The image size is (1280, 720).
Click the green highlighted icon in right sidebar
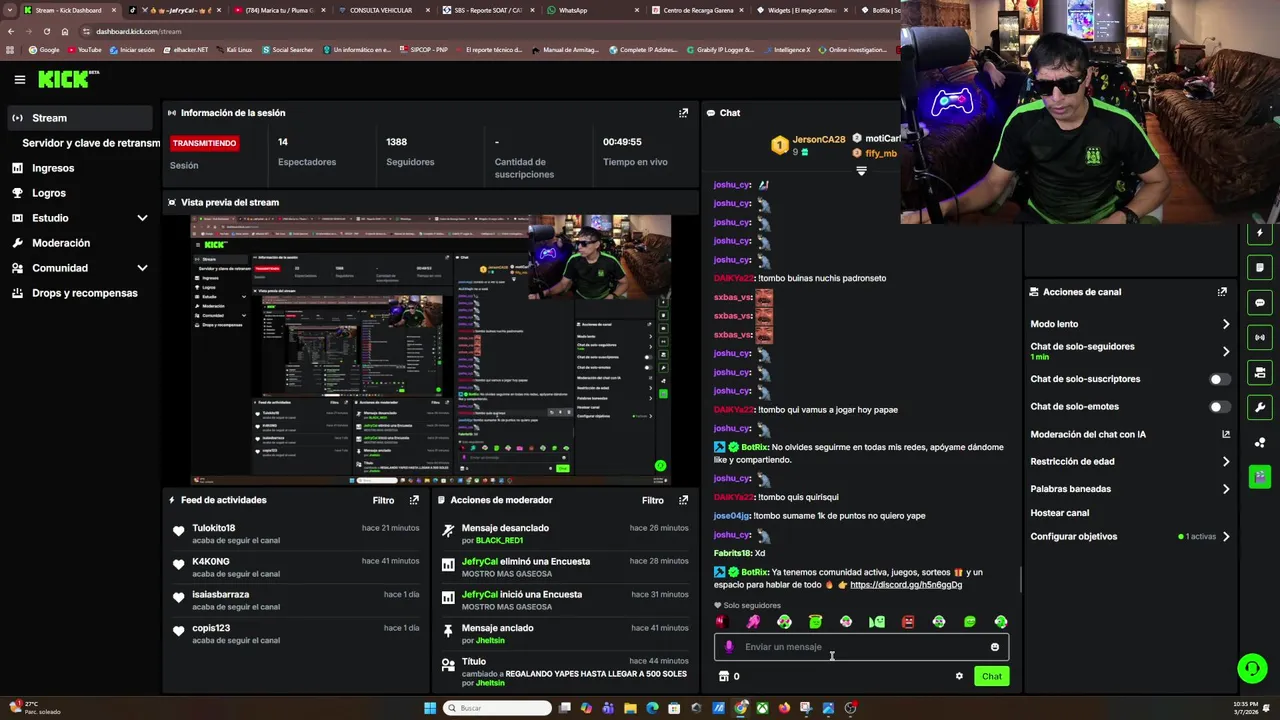[x=1260, y=476]
